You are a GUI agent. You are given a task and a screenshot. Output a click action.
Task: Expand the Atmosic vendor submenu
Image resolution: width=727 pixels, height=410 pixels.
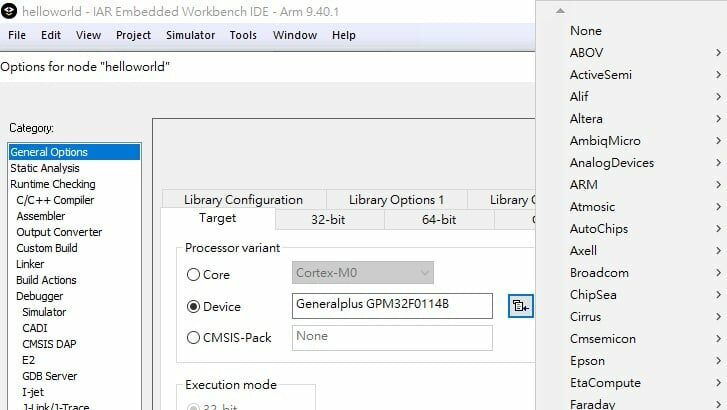pos(631,207)
